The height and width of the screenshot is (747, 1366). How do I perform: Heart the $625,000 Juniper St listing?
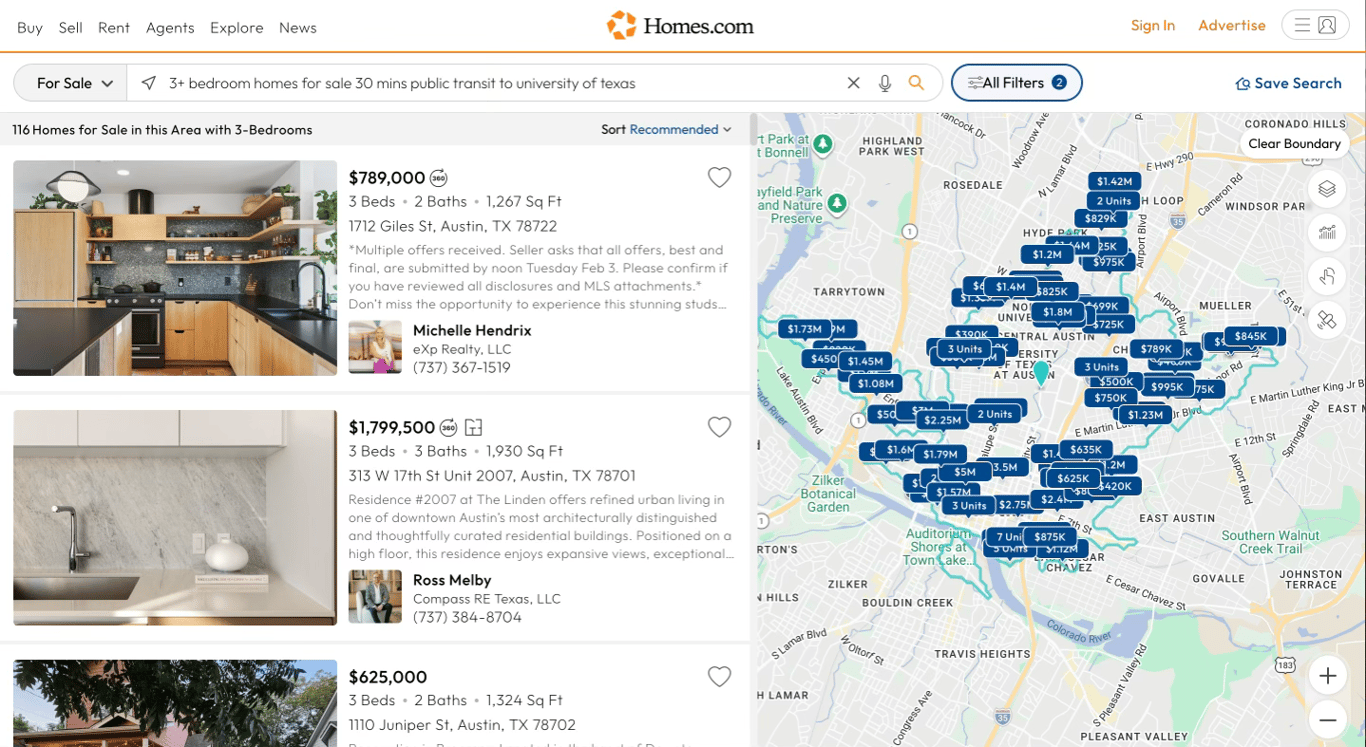pyautogui.click(x=719, y=677)
